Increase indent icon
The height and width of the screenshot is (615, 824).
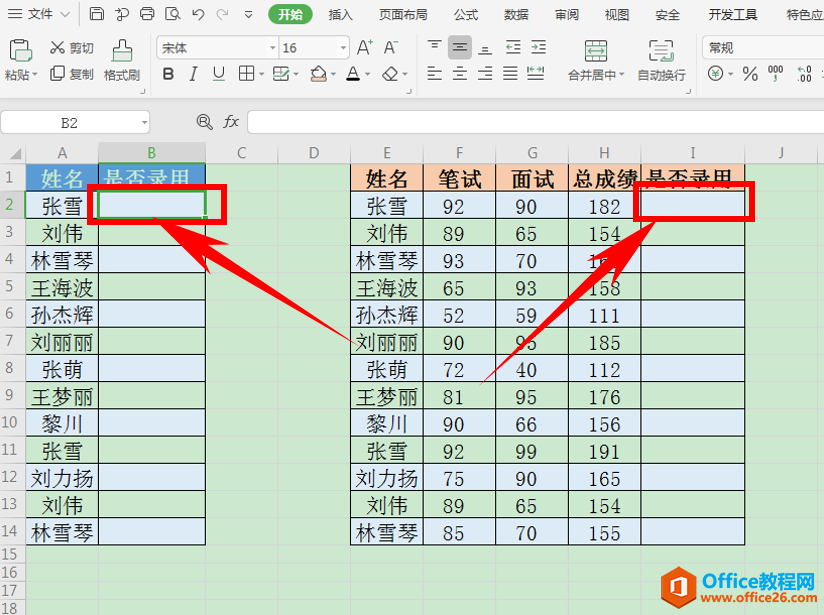pos(538,48)
